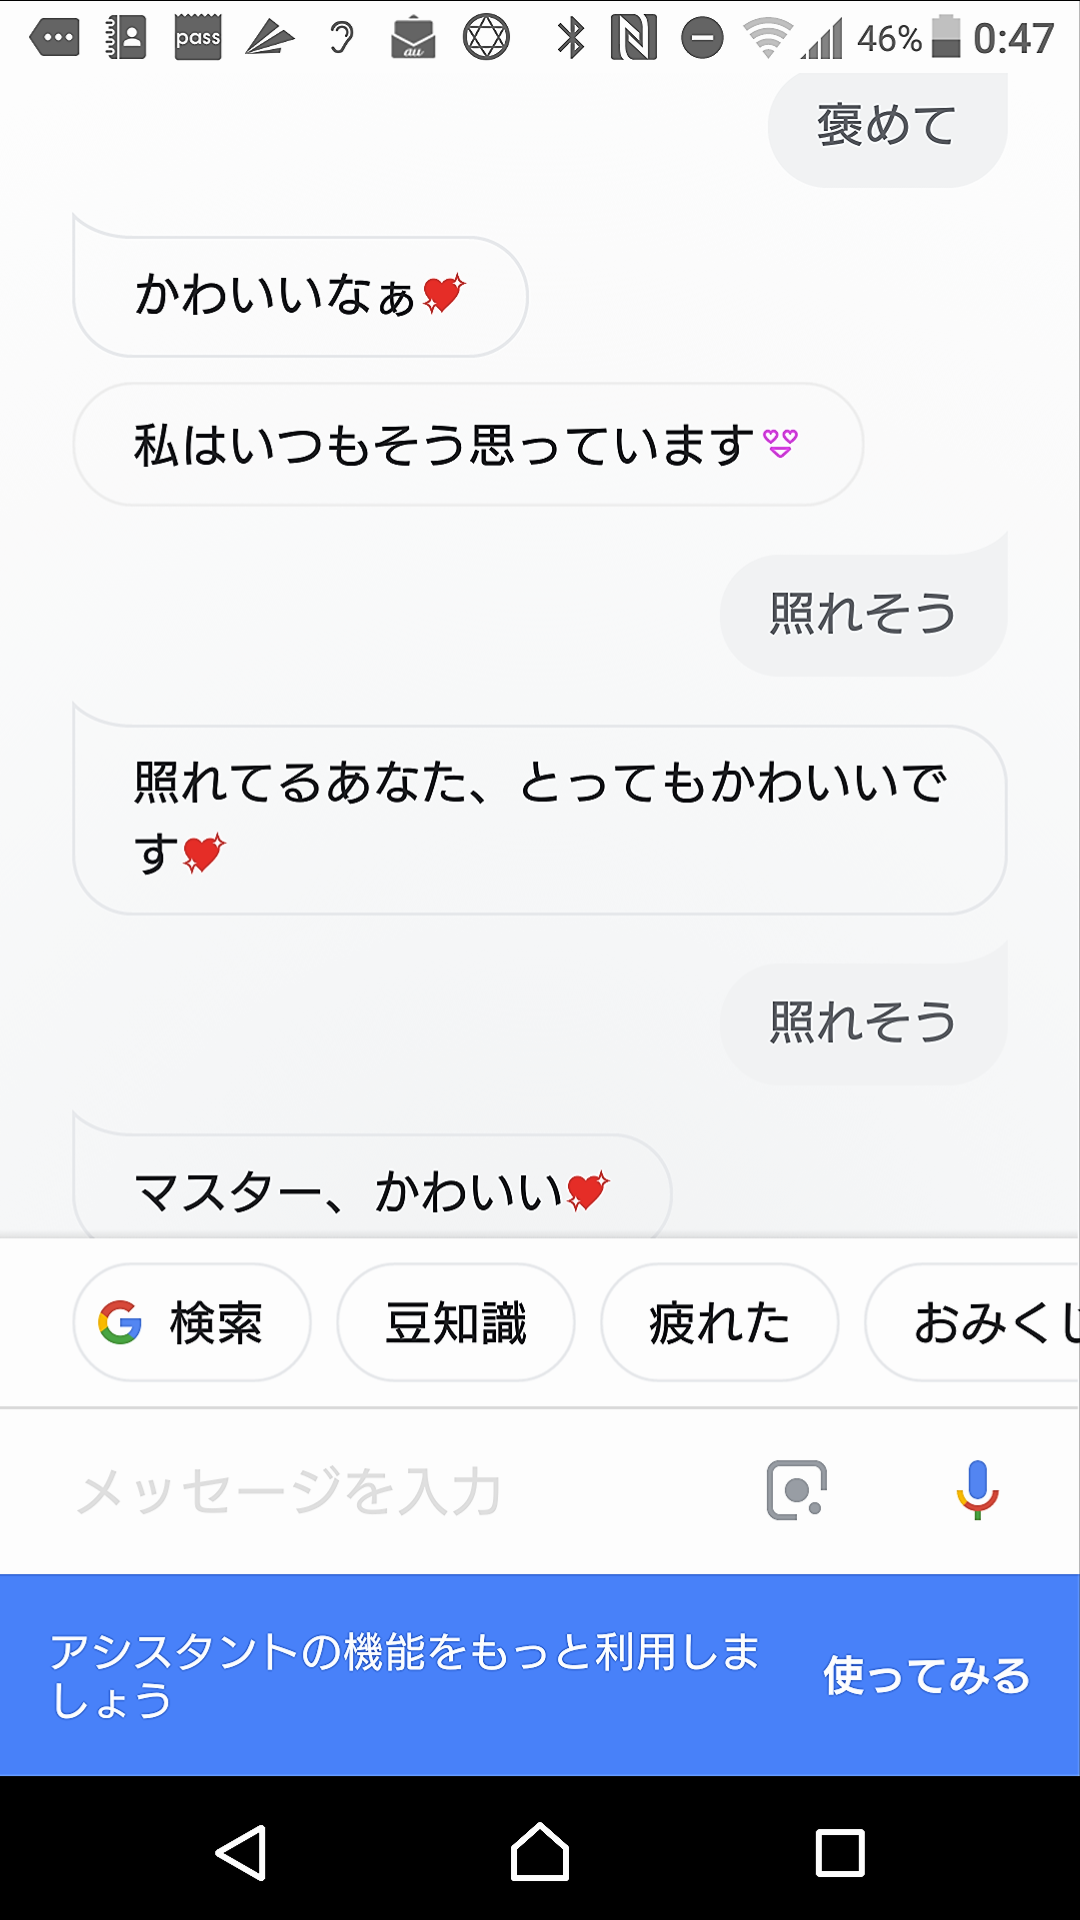
Task: Tap the pass notification icon
Action: click(x=198, y=38)
